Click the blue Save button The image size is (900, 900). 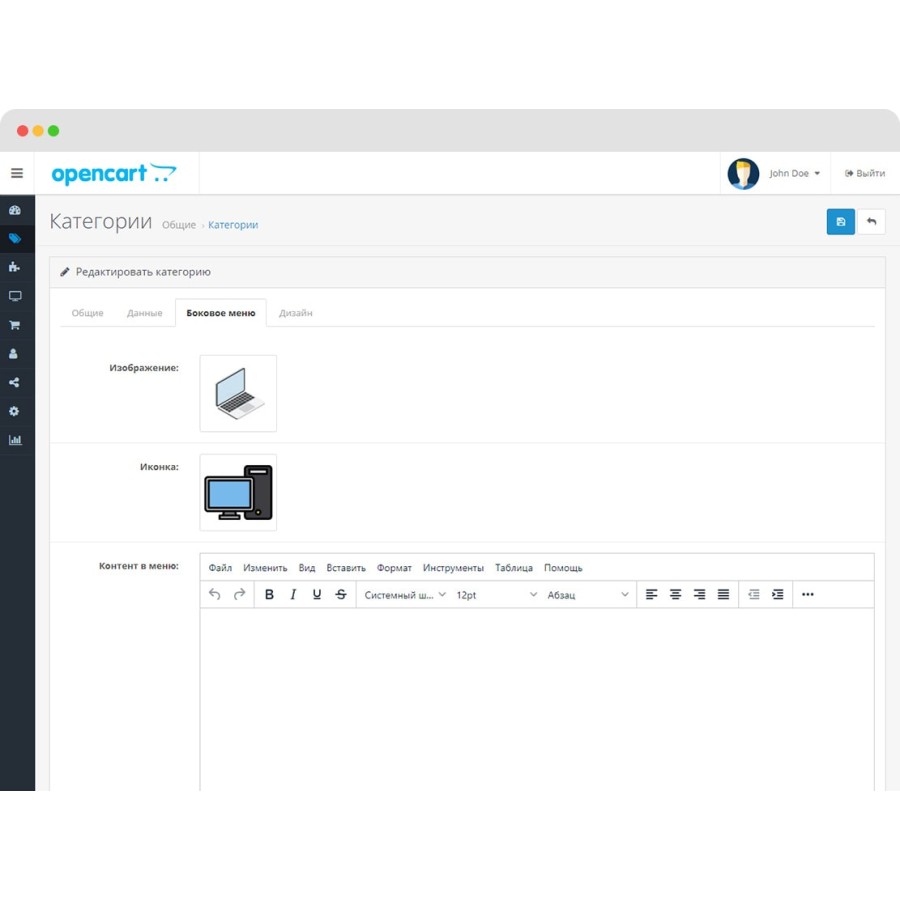point(840,222)
